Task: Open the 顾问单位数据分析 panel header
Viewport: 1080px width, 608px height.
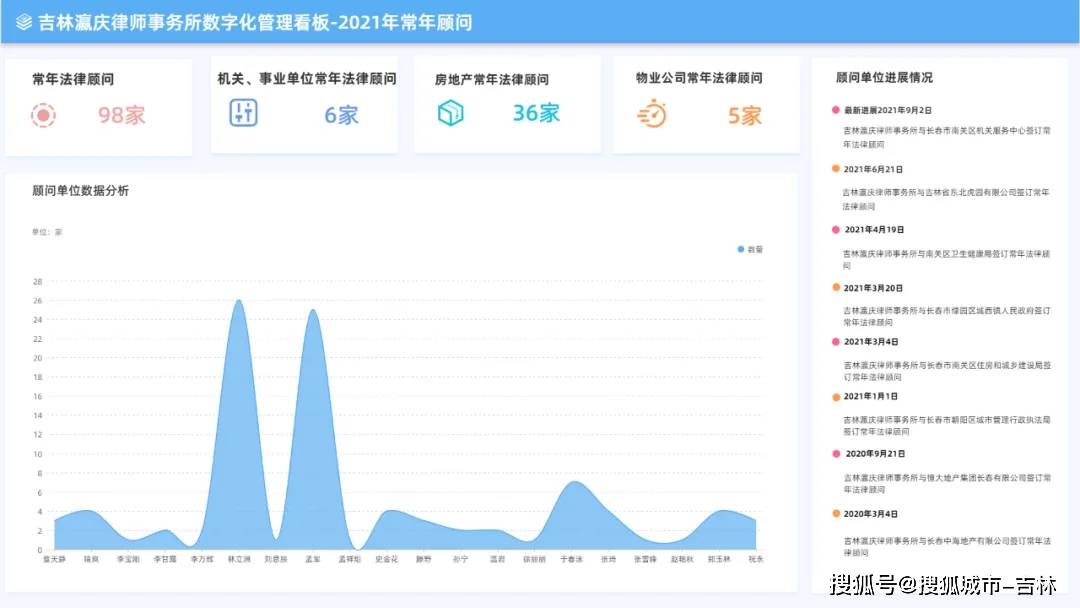Action: tap(76, 190)
